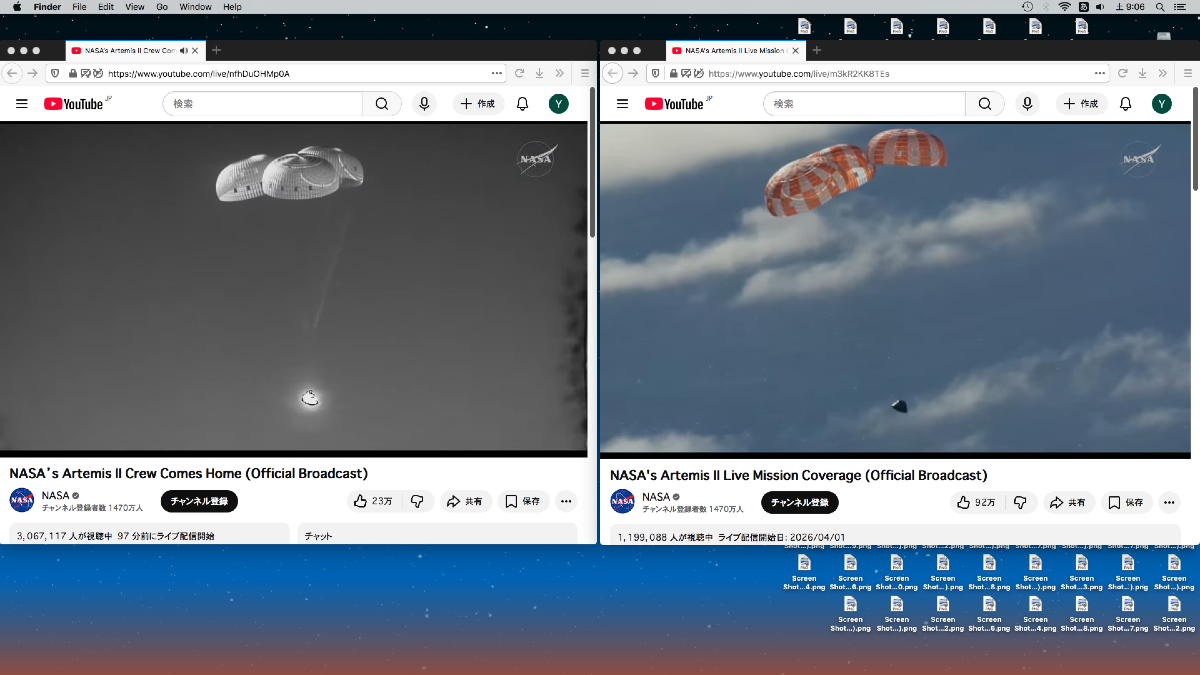The width and height of the screenshot is (1200, 675).
Task: Go back in left browser window
Action: pyautogui.click(x=13, y=73)
